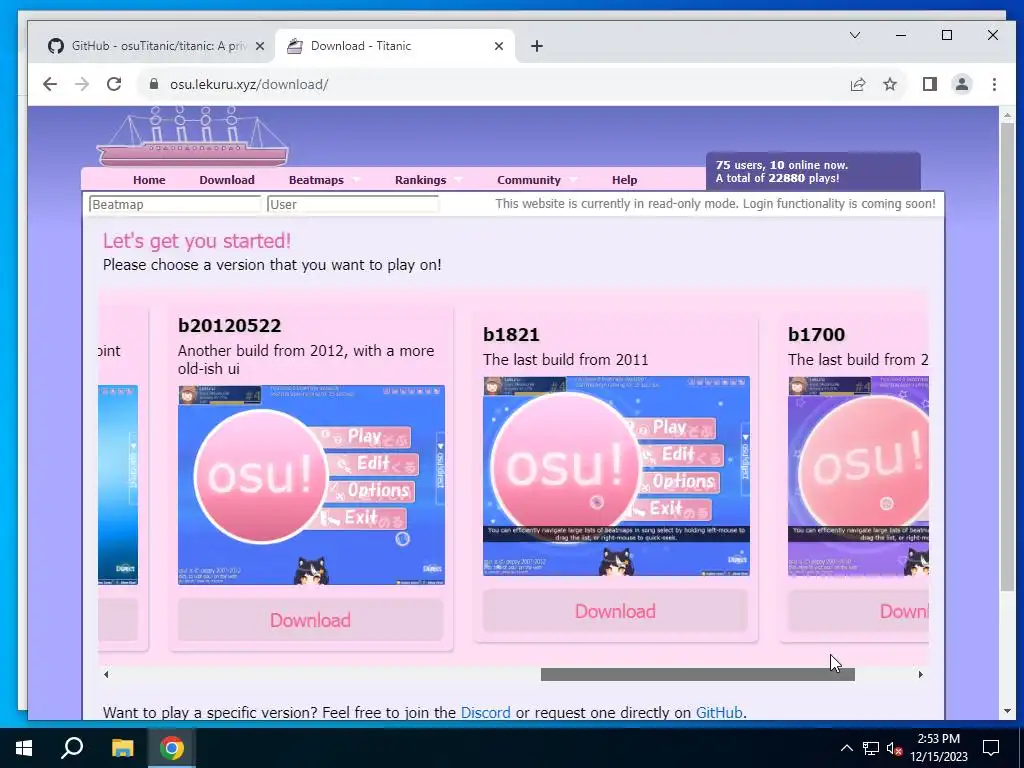Click the horizontal scrollbar left arrow
1024x768 pixels.
(106, 675)
